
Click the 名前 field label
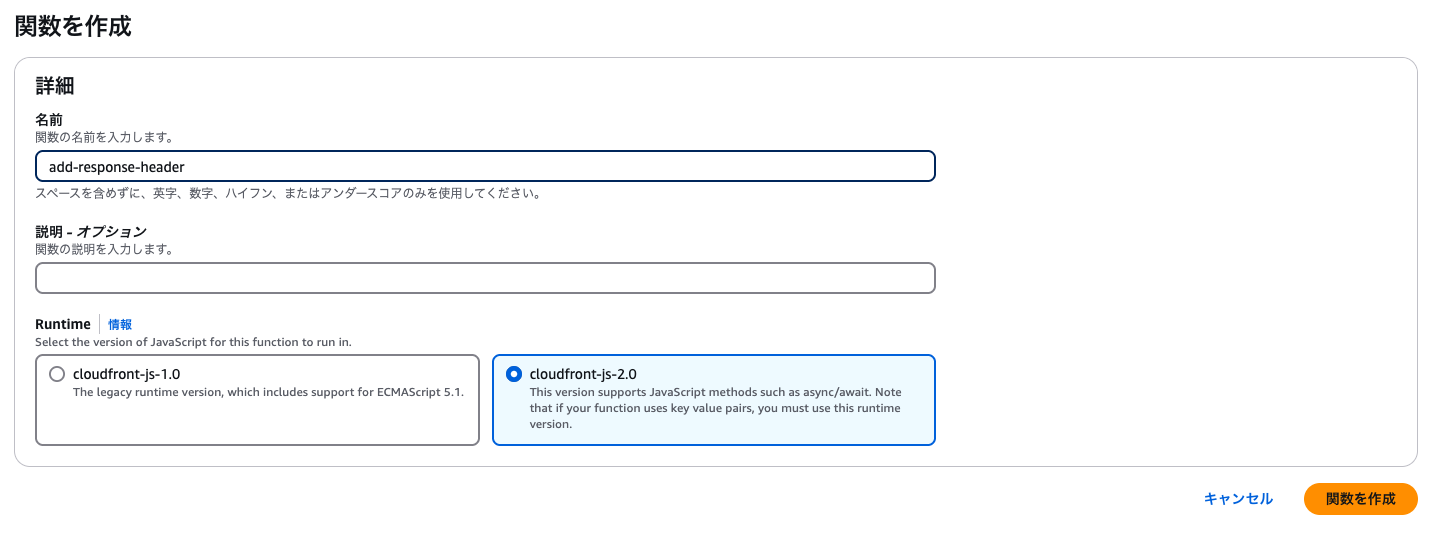pos(49,120)
